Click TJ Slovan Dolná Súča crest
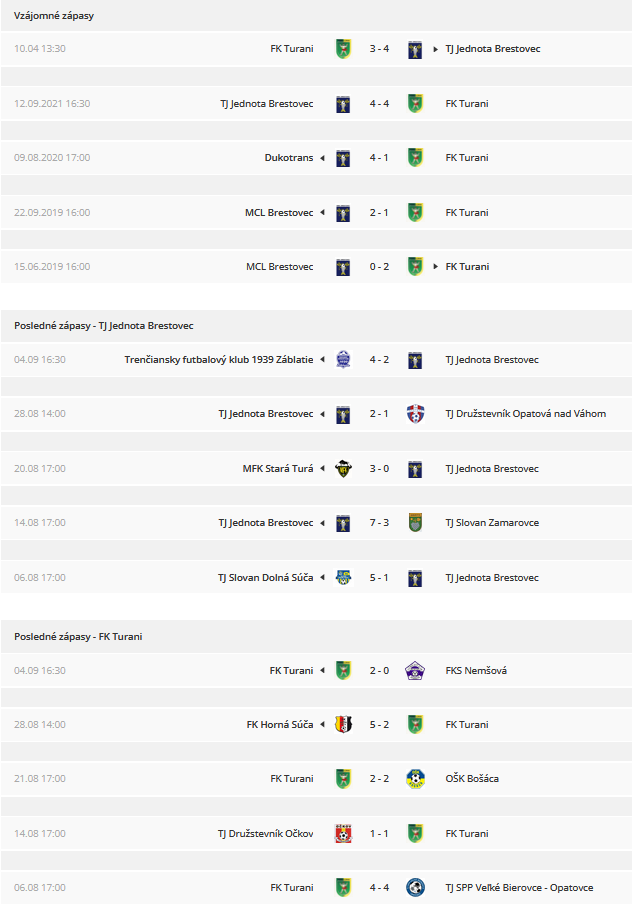The image size is (632, 924). click(343, 578)
